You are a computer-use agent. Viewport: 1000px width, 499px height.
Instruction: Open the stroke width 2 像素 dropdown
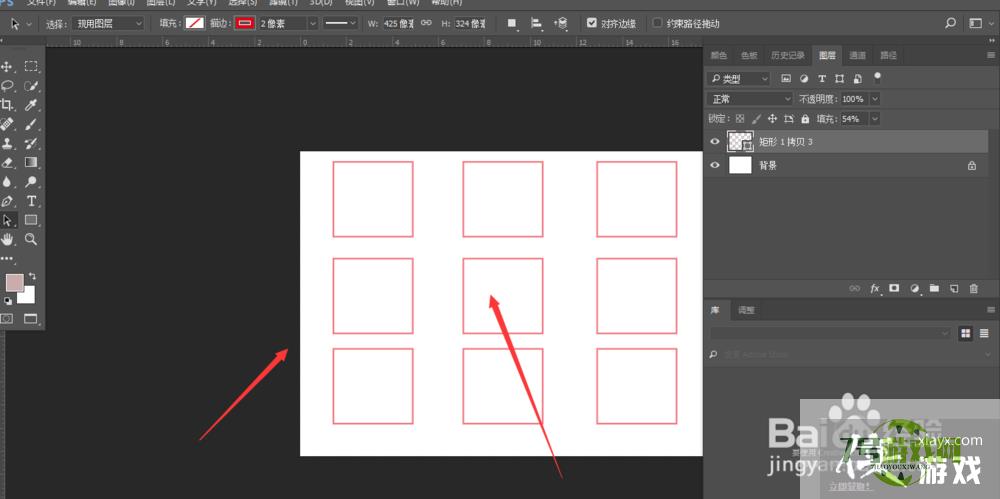312,24
